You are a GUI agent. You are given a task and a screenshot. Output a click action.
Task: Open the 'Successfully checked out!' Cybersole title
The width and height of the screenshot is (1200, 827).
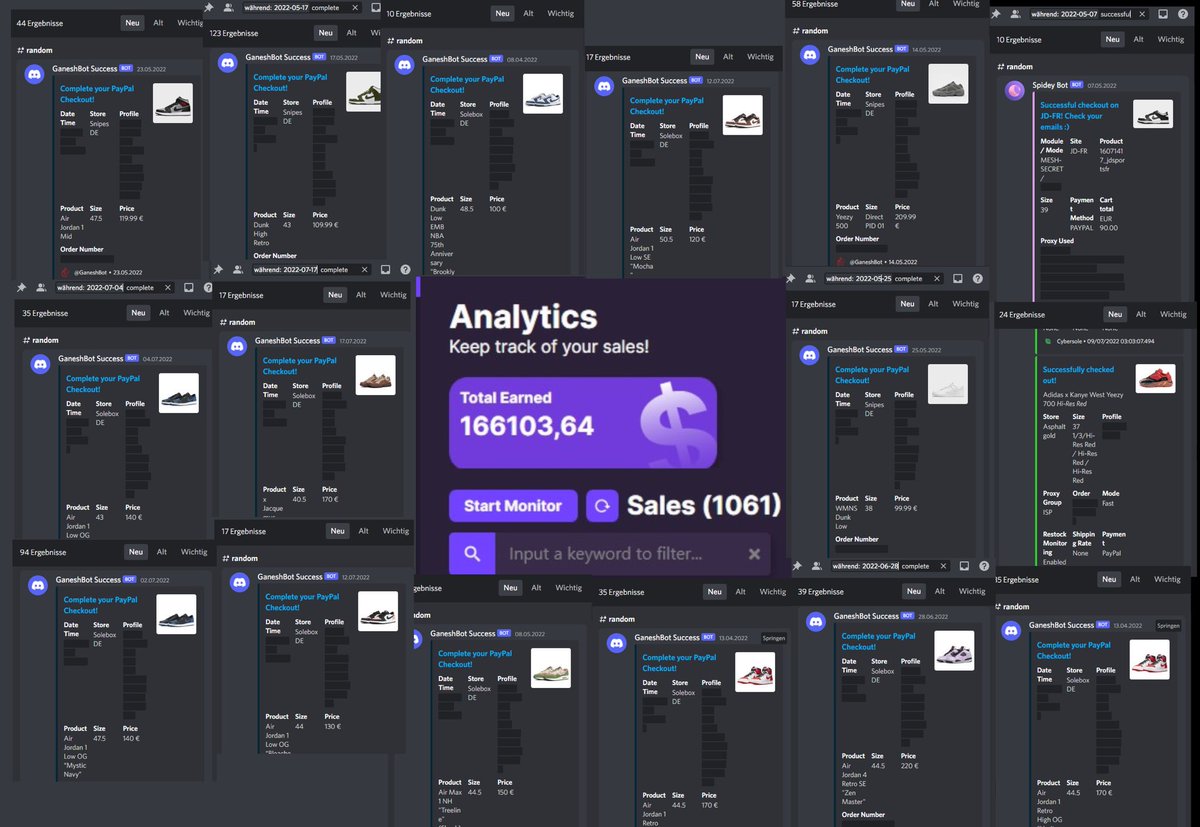coord(1078,375)
